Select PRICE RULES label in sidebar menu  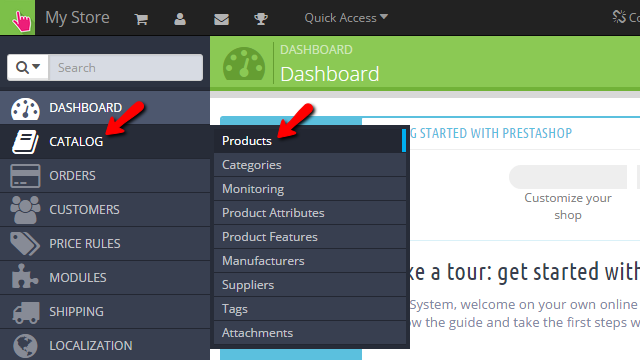tap(85, 244)
